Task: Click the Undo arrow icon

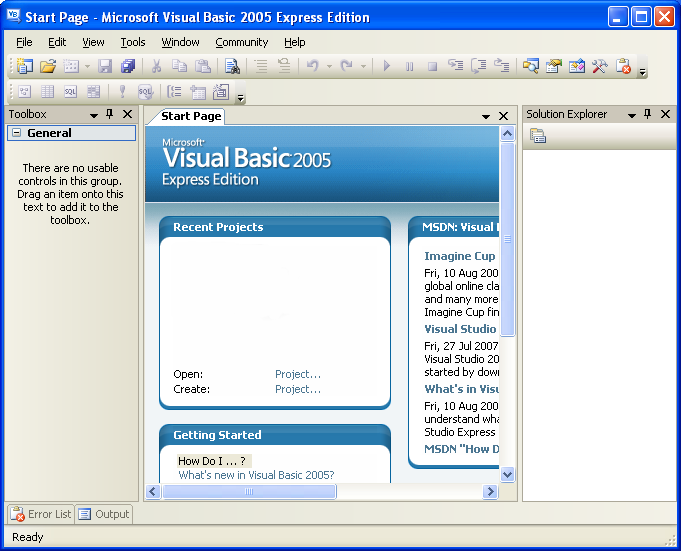Action: tap(313, 66)
